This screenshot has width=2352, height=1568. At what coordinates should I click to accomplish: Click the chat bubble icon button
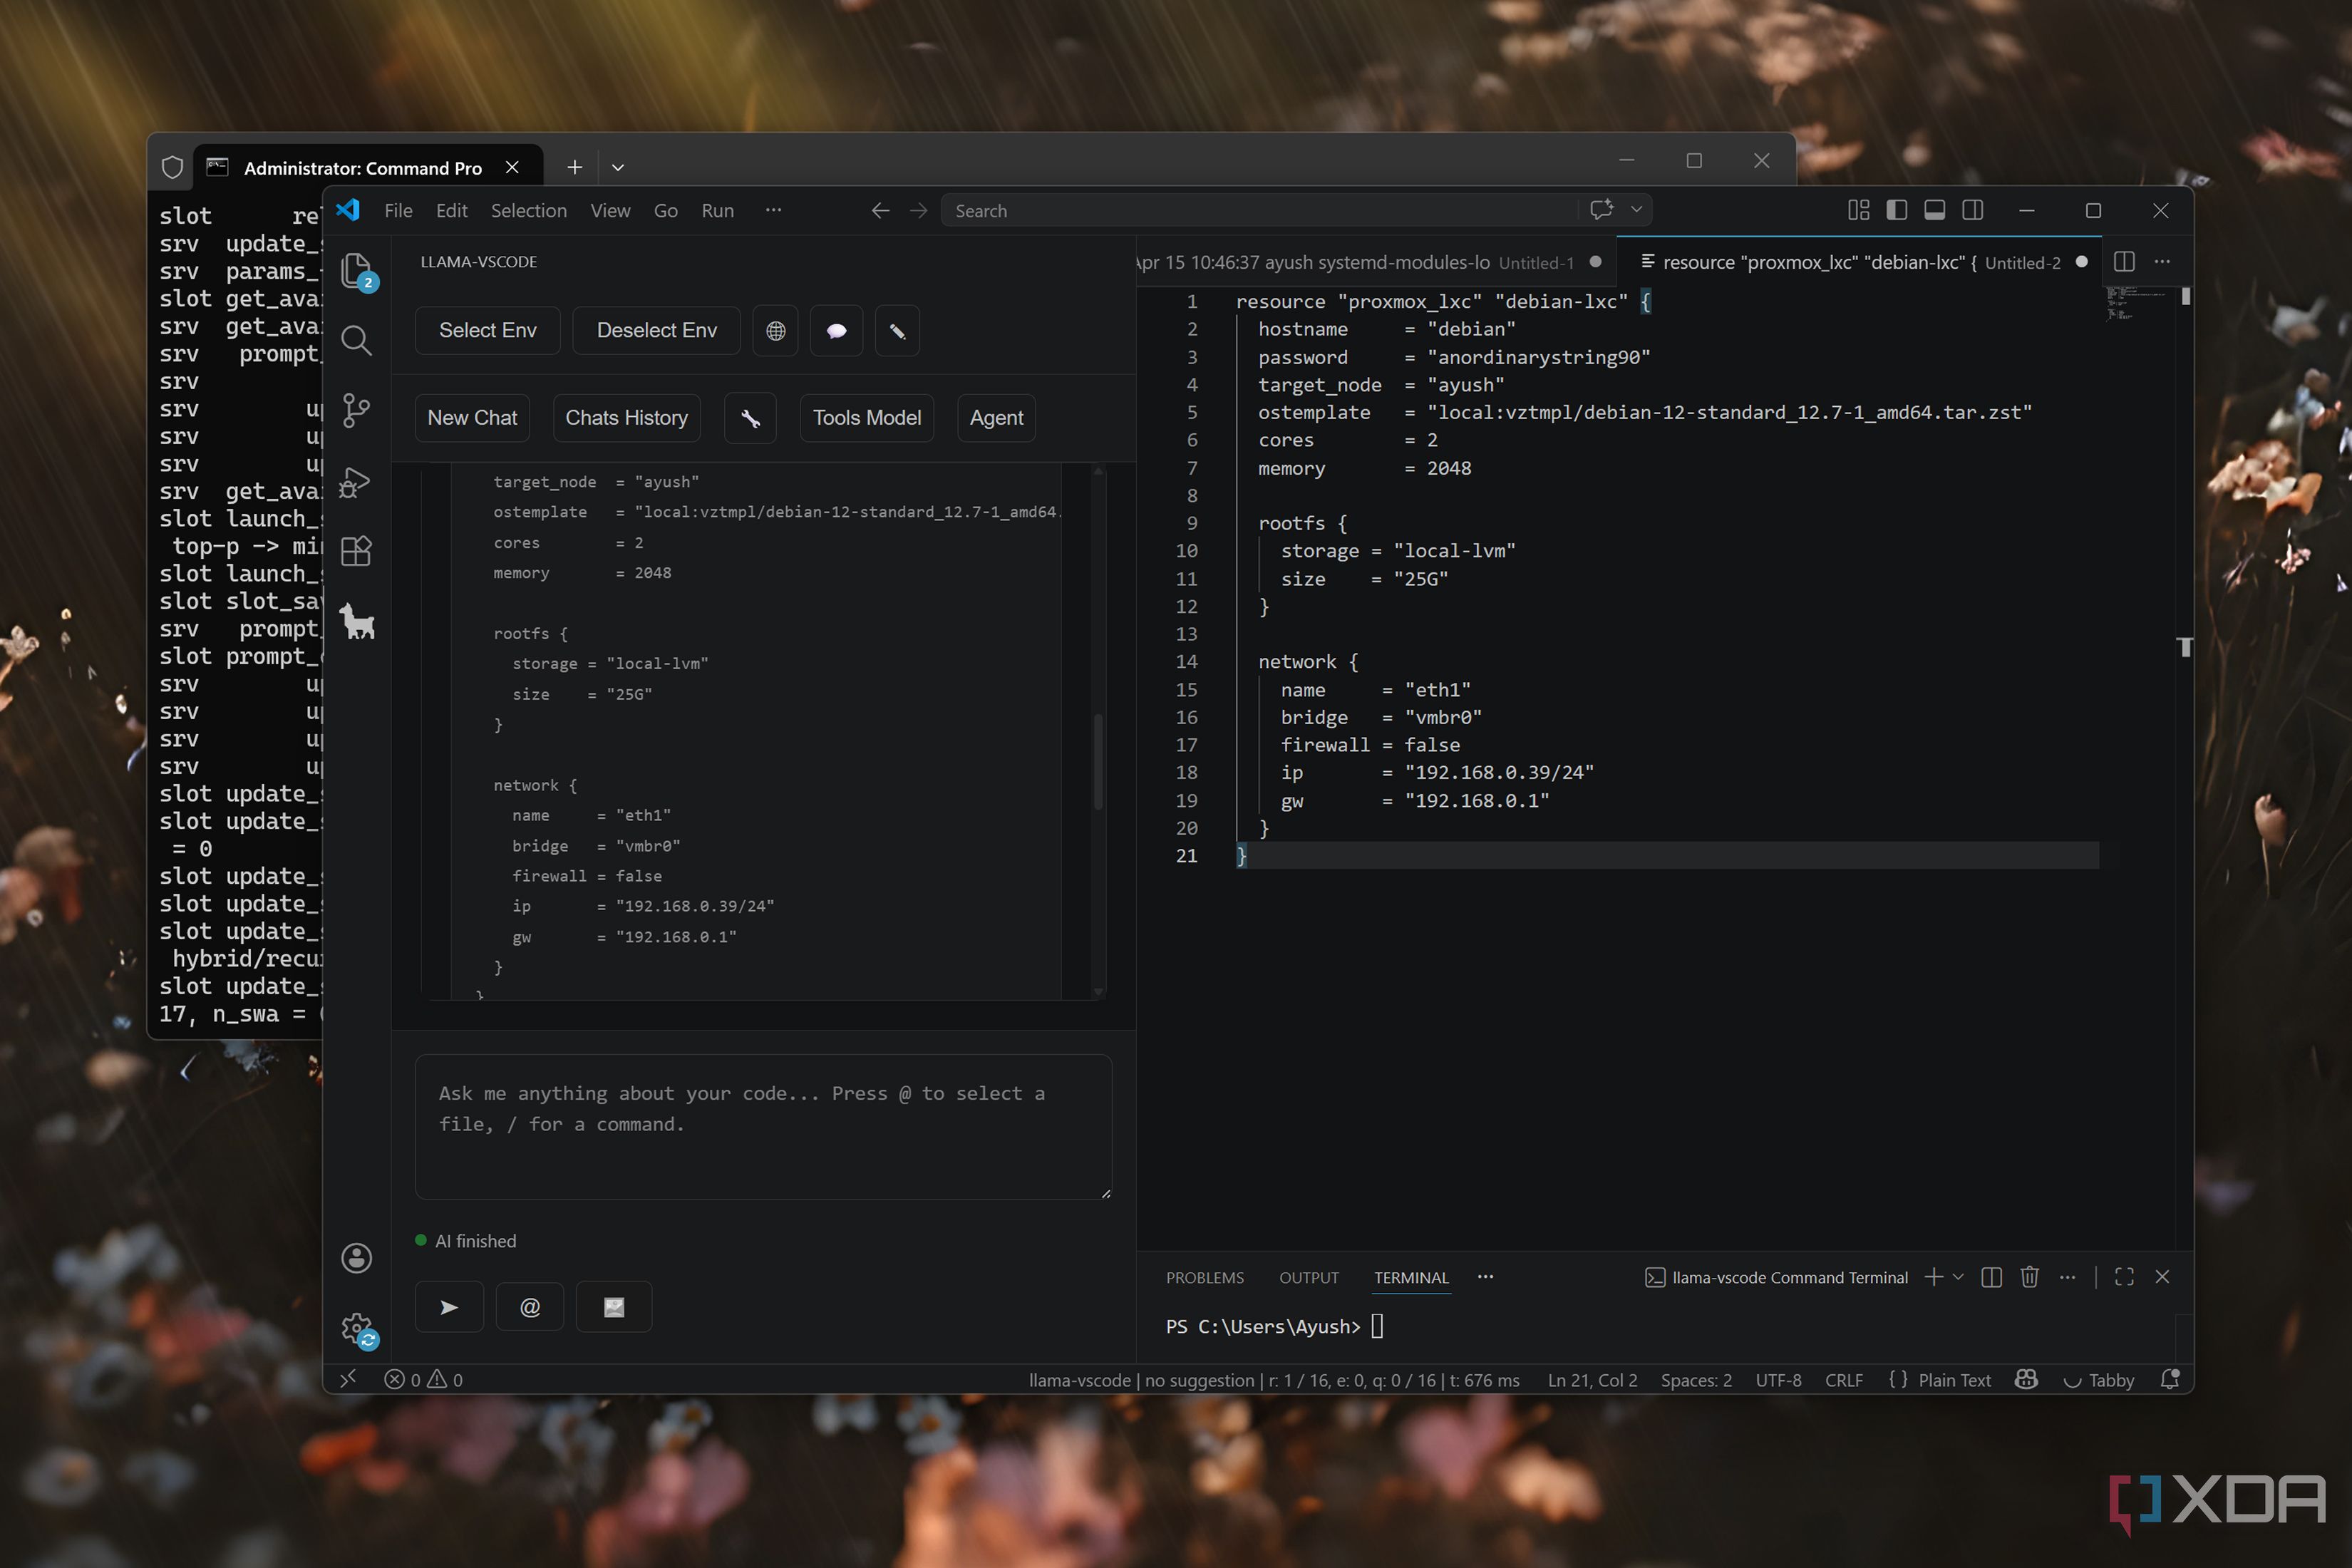[x=837, y=331]
